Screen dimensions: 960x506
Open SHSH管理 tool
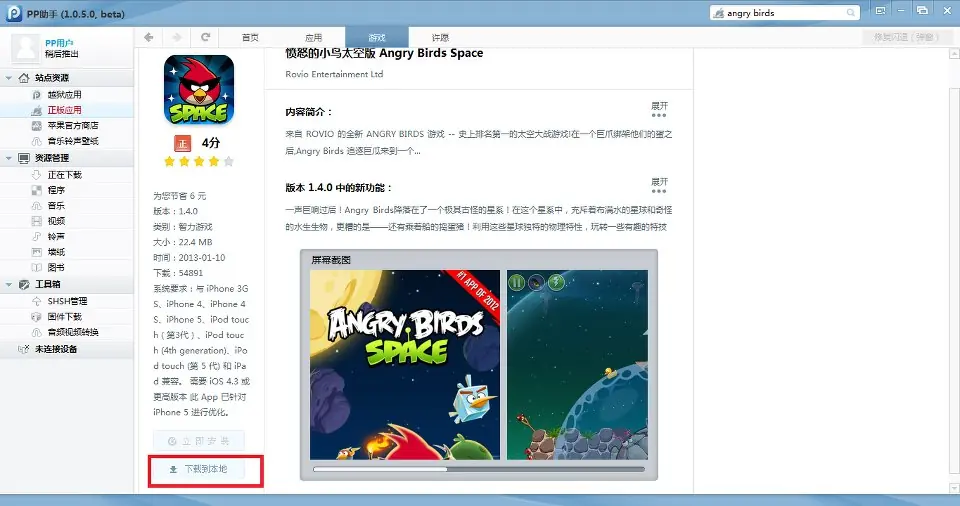coord(67,301)
